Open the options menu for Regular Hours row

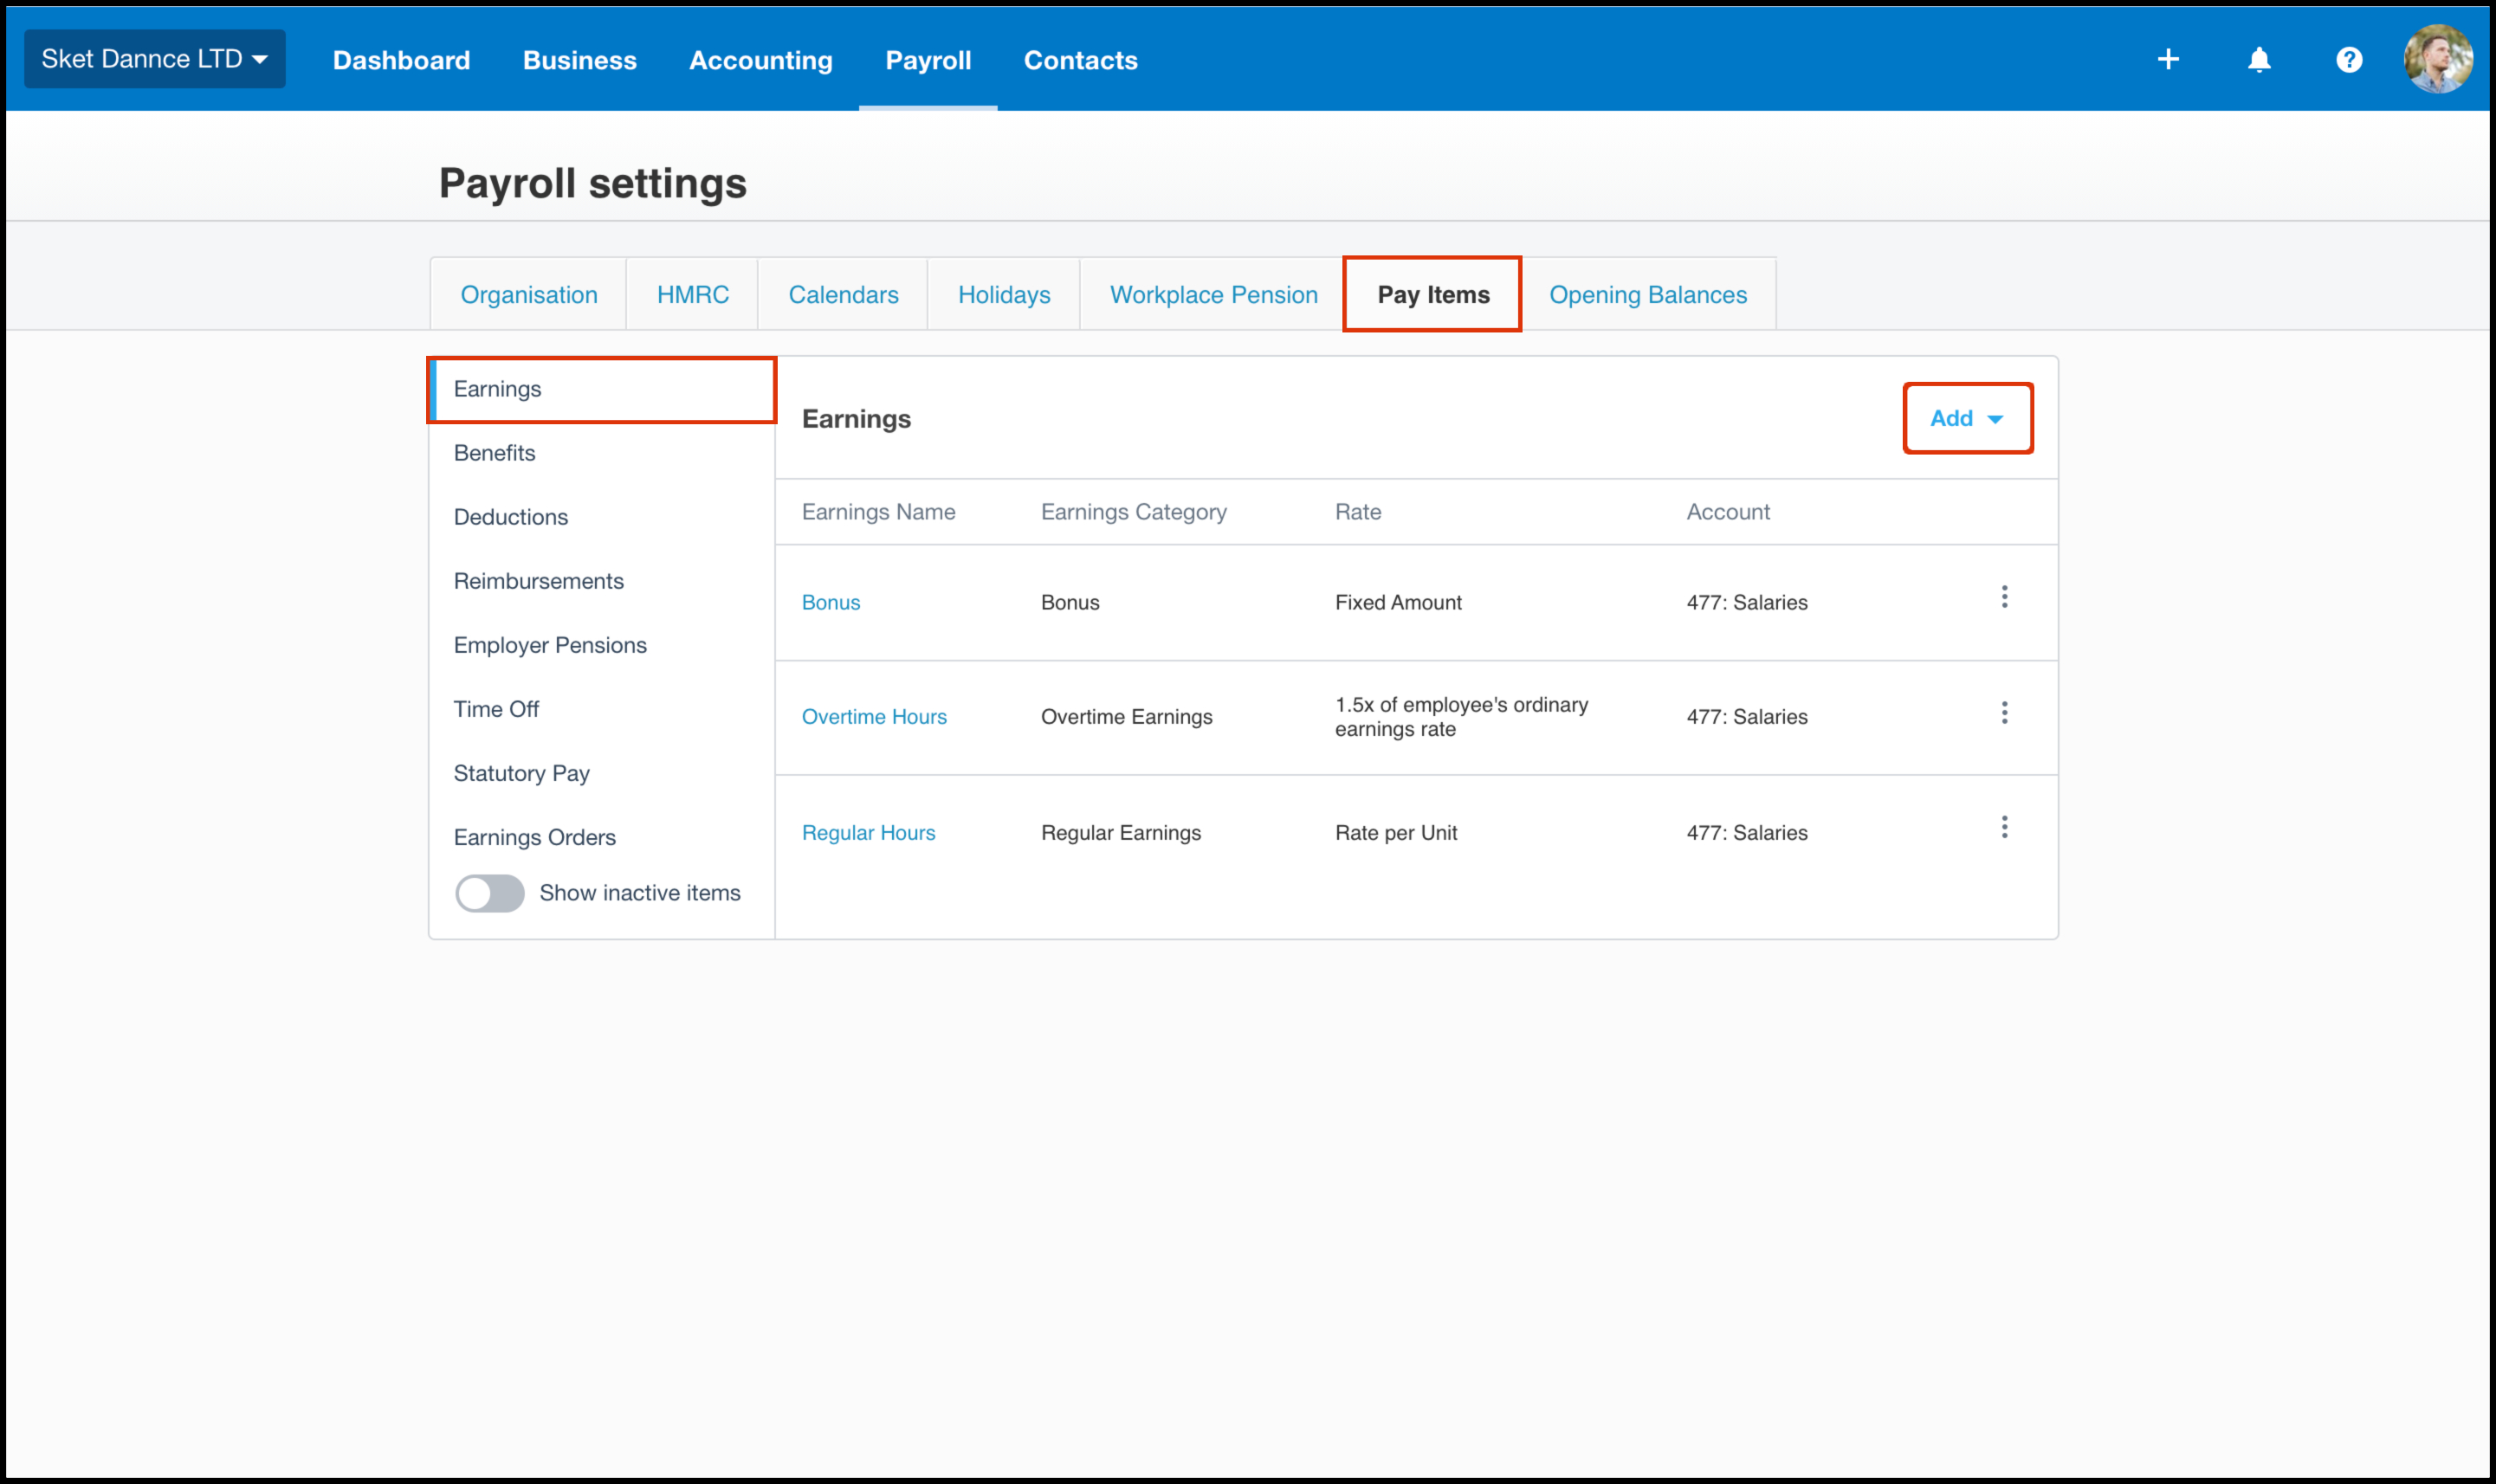click(2004, 827)
